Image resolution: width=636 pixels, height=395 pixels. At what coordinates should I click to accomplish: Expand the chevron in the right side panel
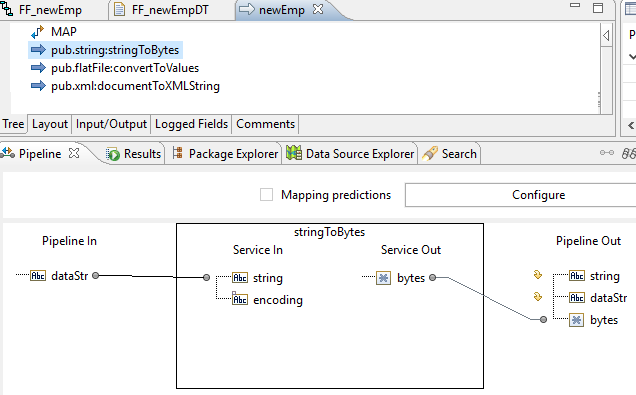coord(632,56)
